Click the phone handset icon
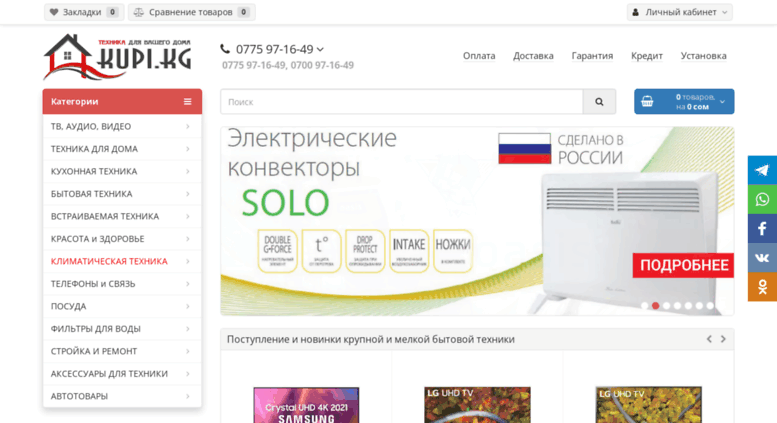777x423 pixels. click(x=225, y=49)
